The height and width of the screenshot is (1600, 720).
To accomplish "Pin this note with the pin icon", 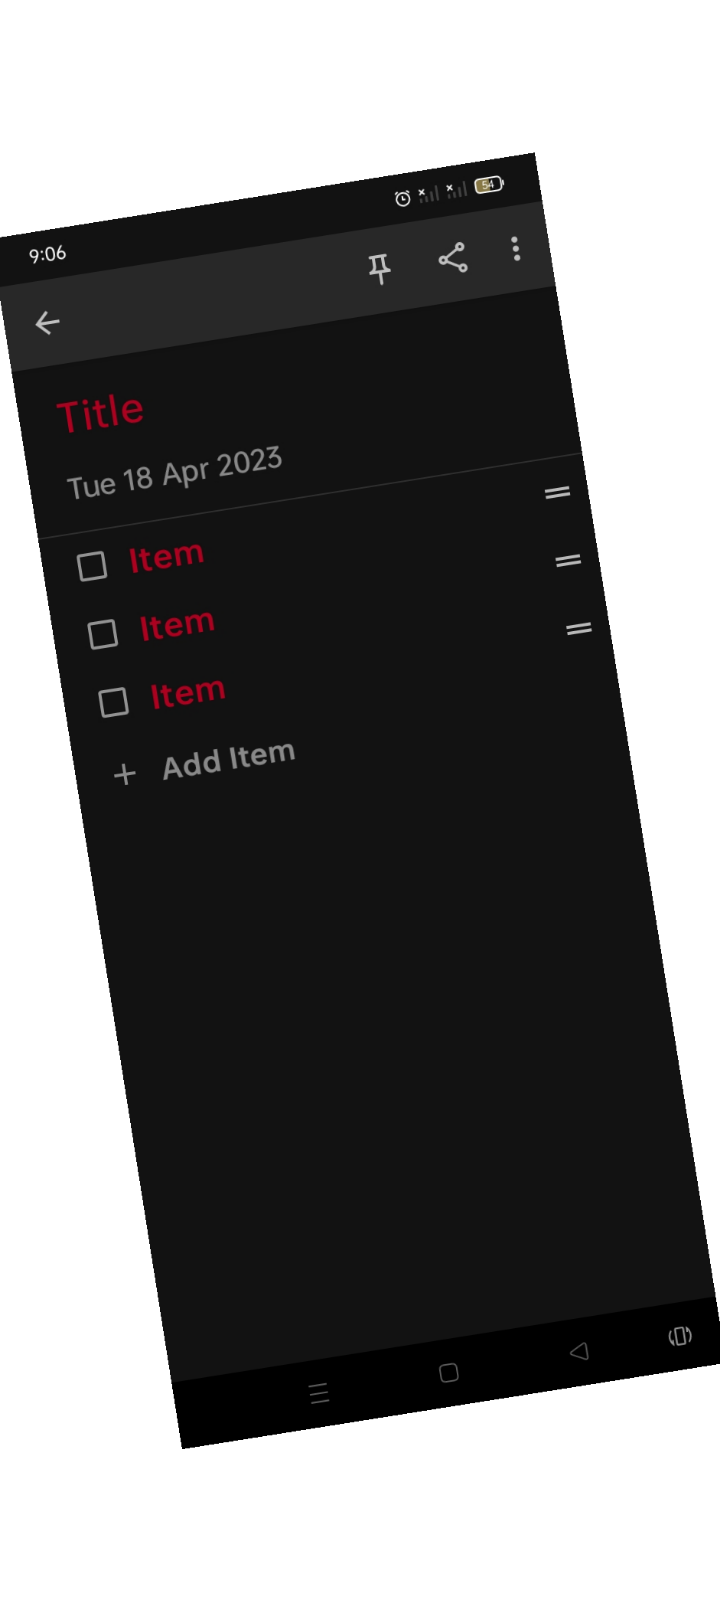I will tap(379, 269).
